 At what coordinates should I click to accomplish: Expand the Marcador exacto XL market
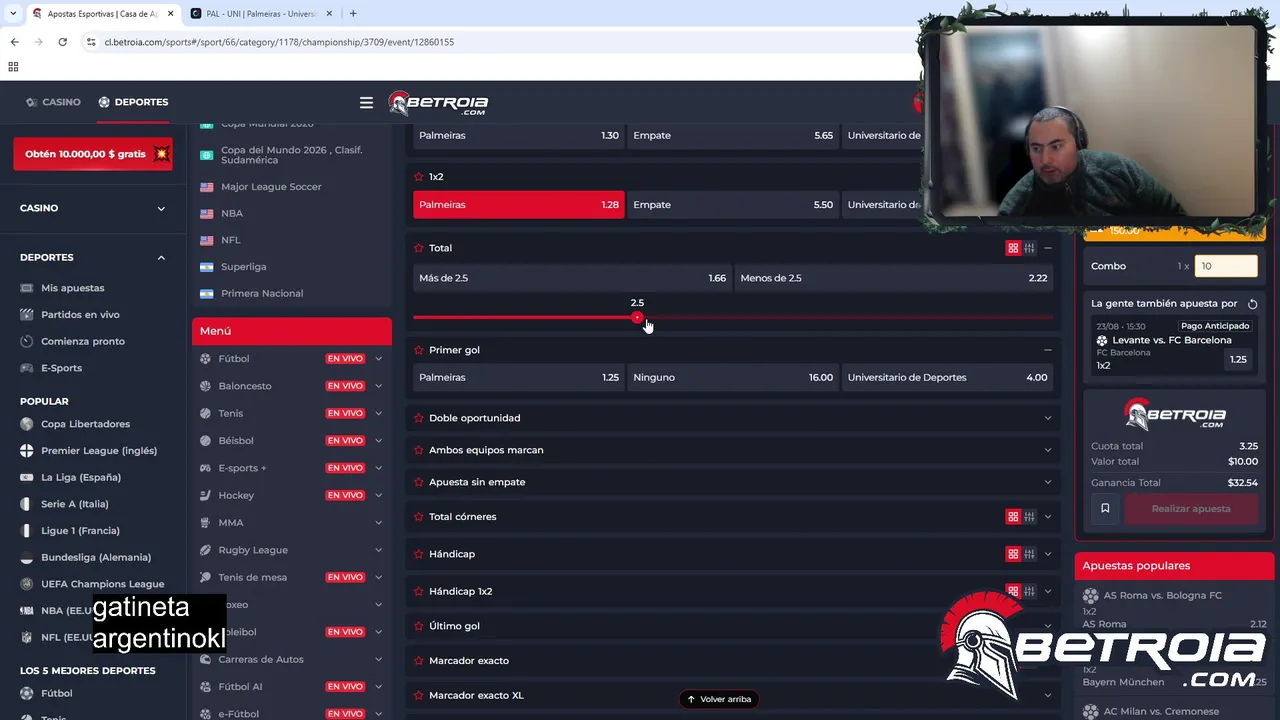pyautogui.click(x=1047, y=696)
